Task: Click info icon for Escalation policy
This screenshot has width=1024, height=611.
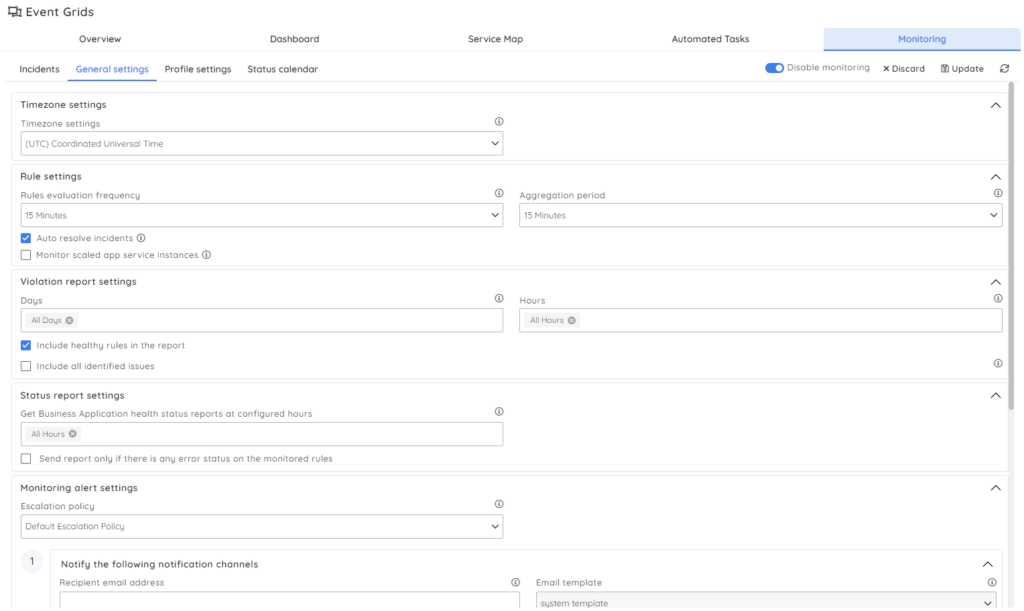Action: click(499, 505)
